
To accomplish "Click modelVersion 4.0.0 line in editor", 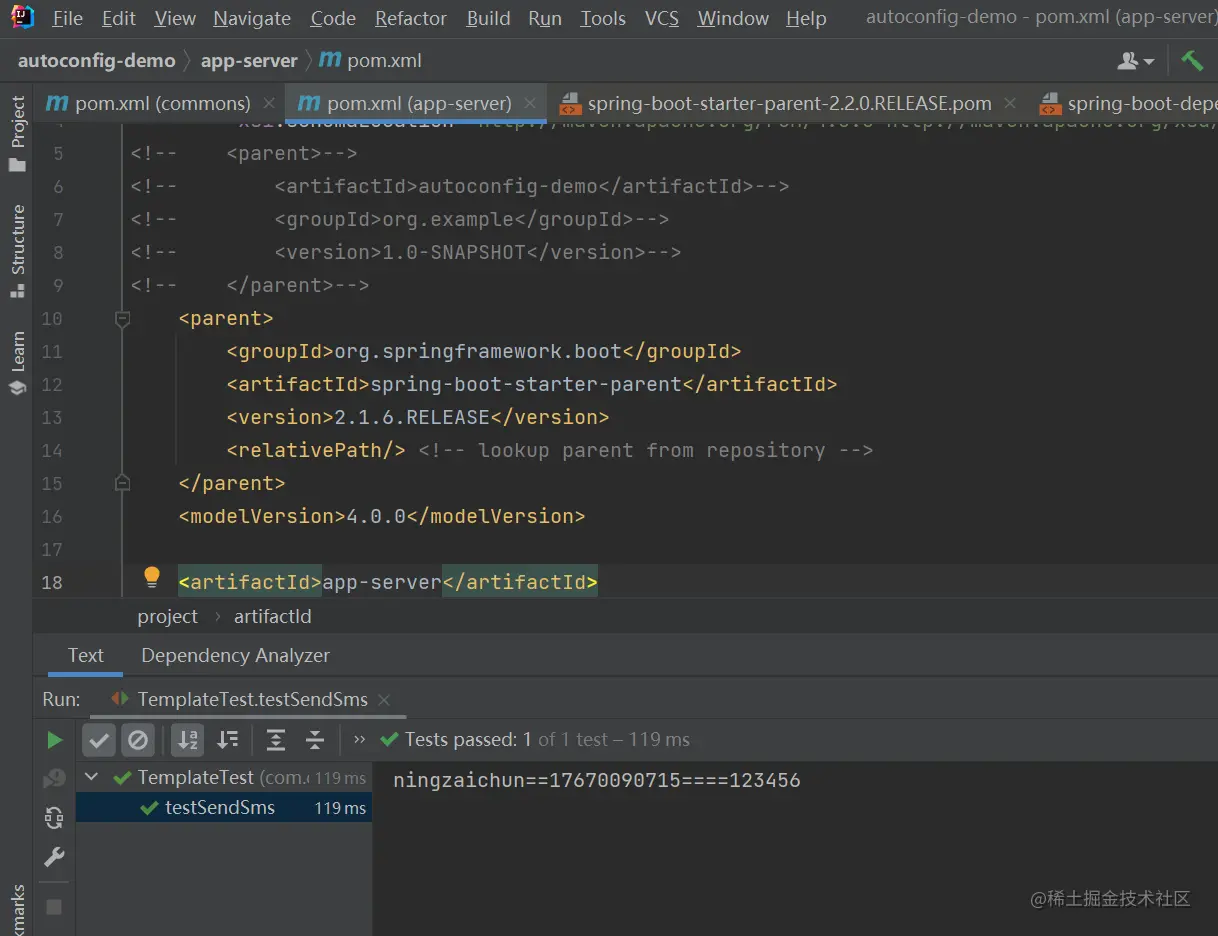I will (382, 516).
